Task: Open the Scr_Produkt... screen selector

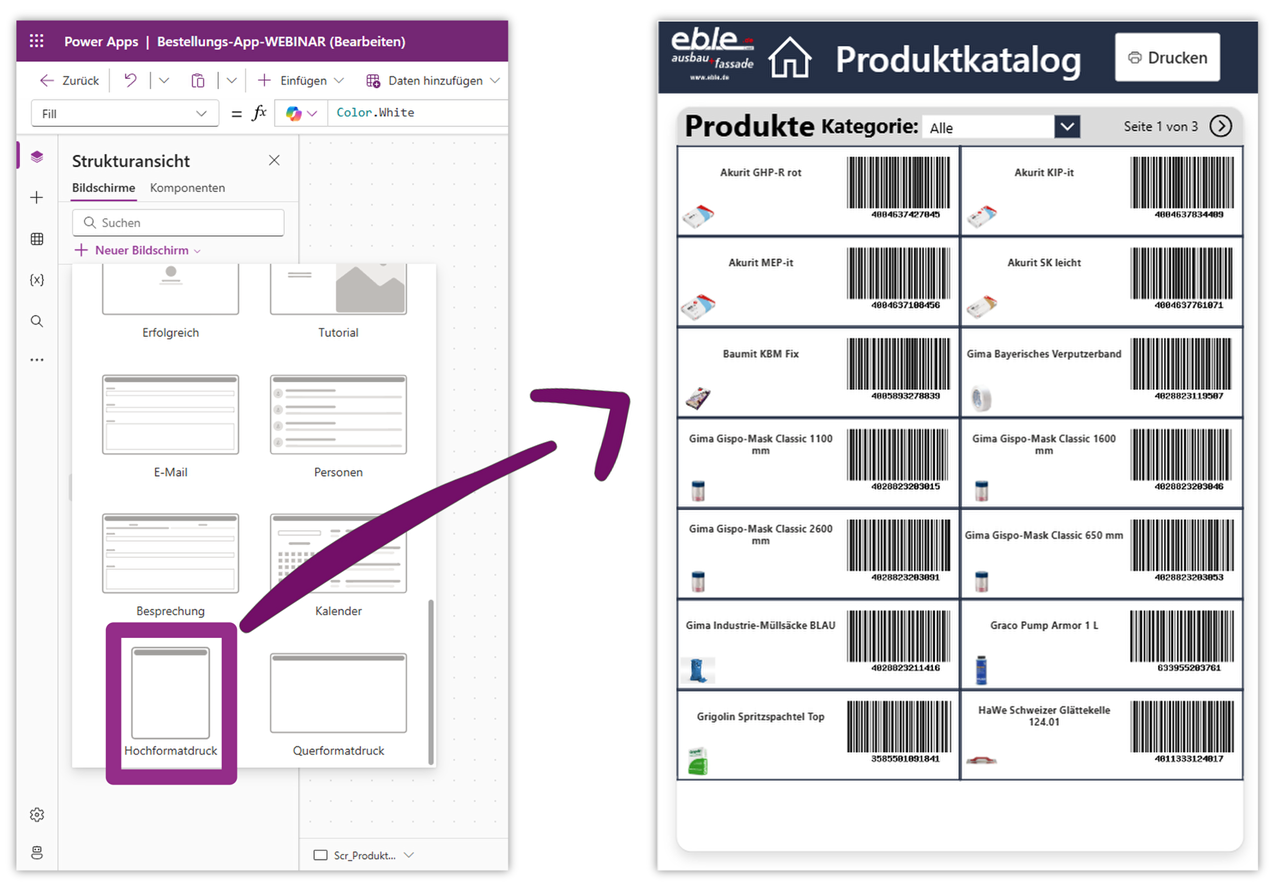Action: 363,855
